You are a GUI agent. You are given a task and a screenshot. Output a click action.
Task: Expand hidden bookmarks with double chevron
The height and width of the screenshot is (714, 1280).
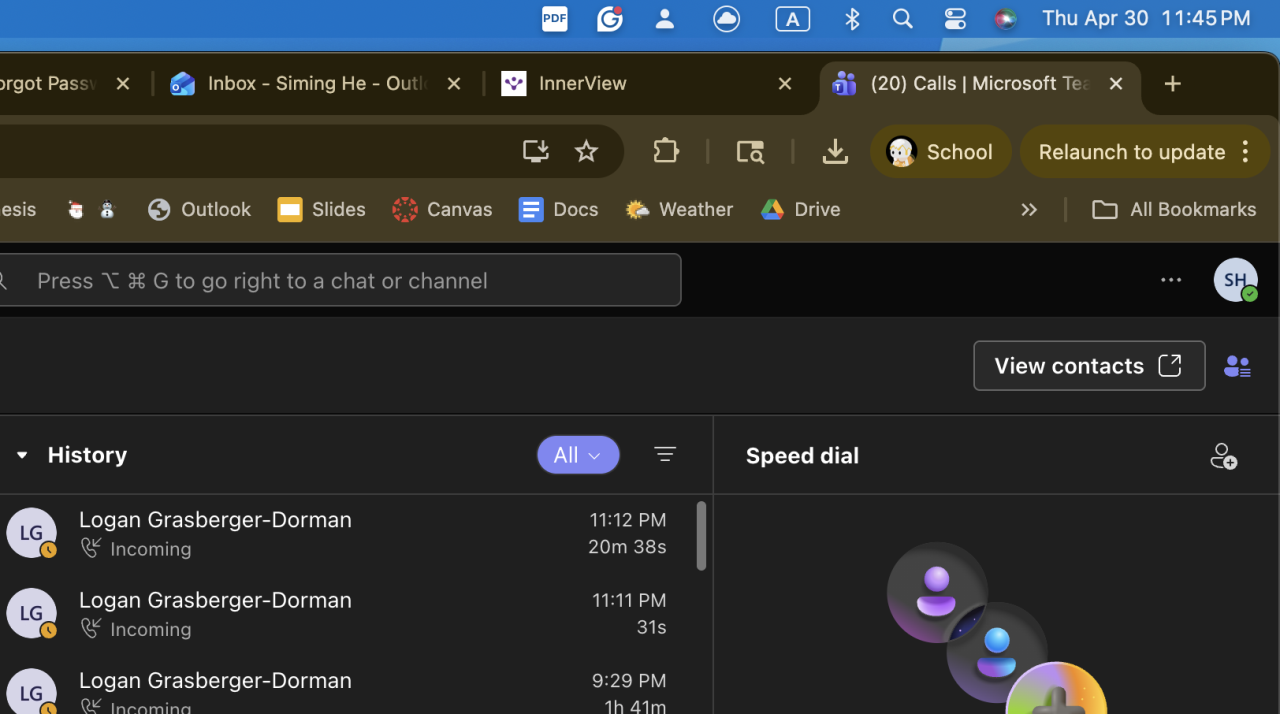point(1029,210)
